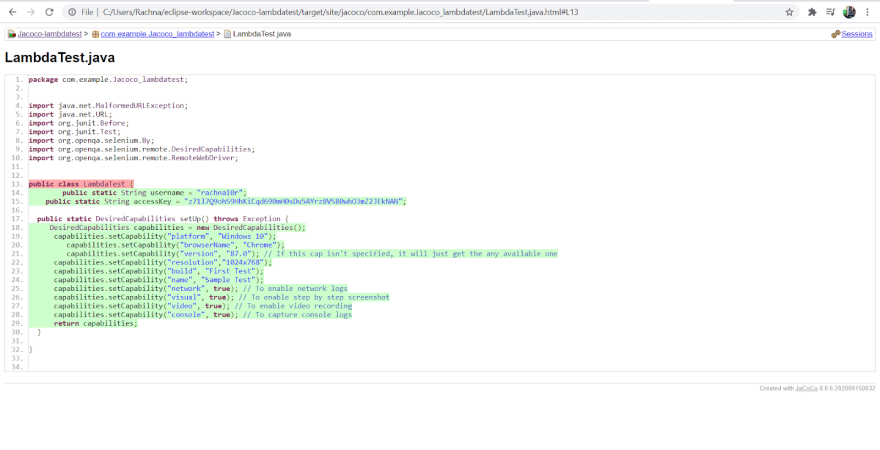The width and height of the screenshot is (880, 450).
Task: Click the LambdaTest.java page heading
Action: pos(59,57)
